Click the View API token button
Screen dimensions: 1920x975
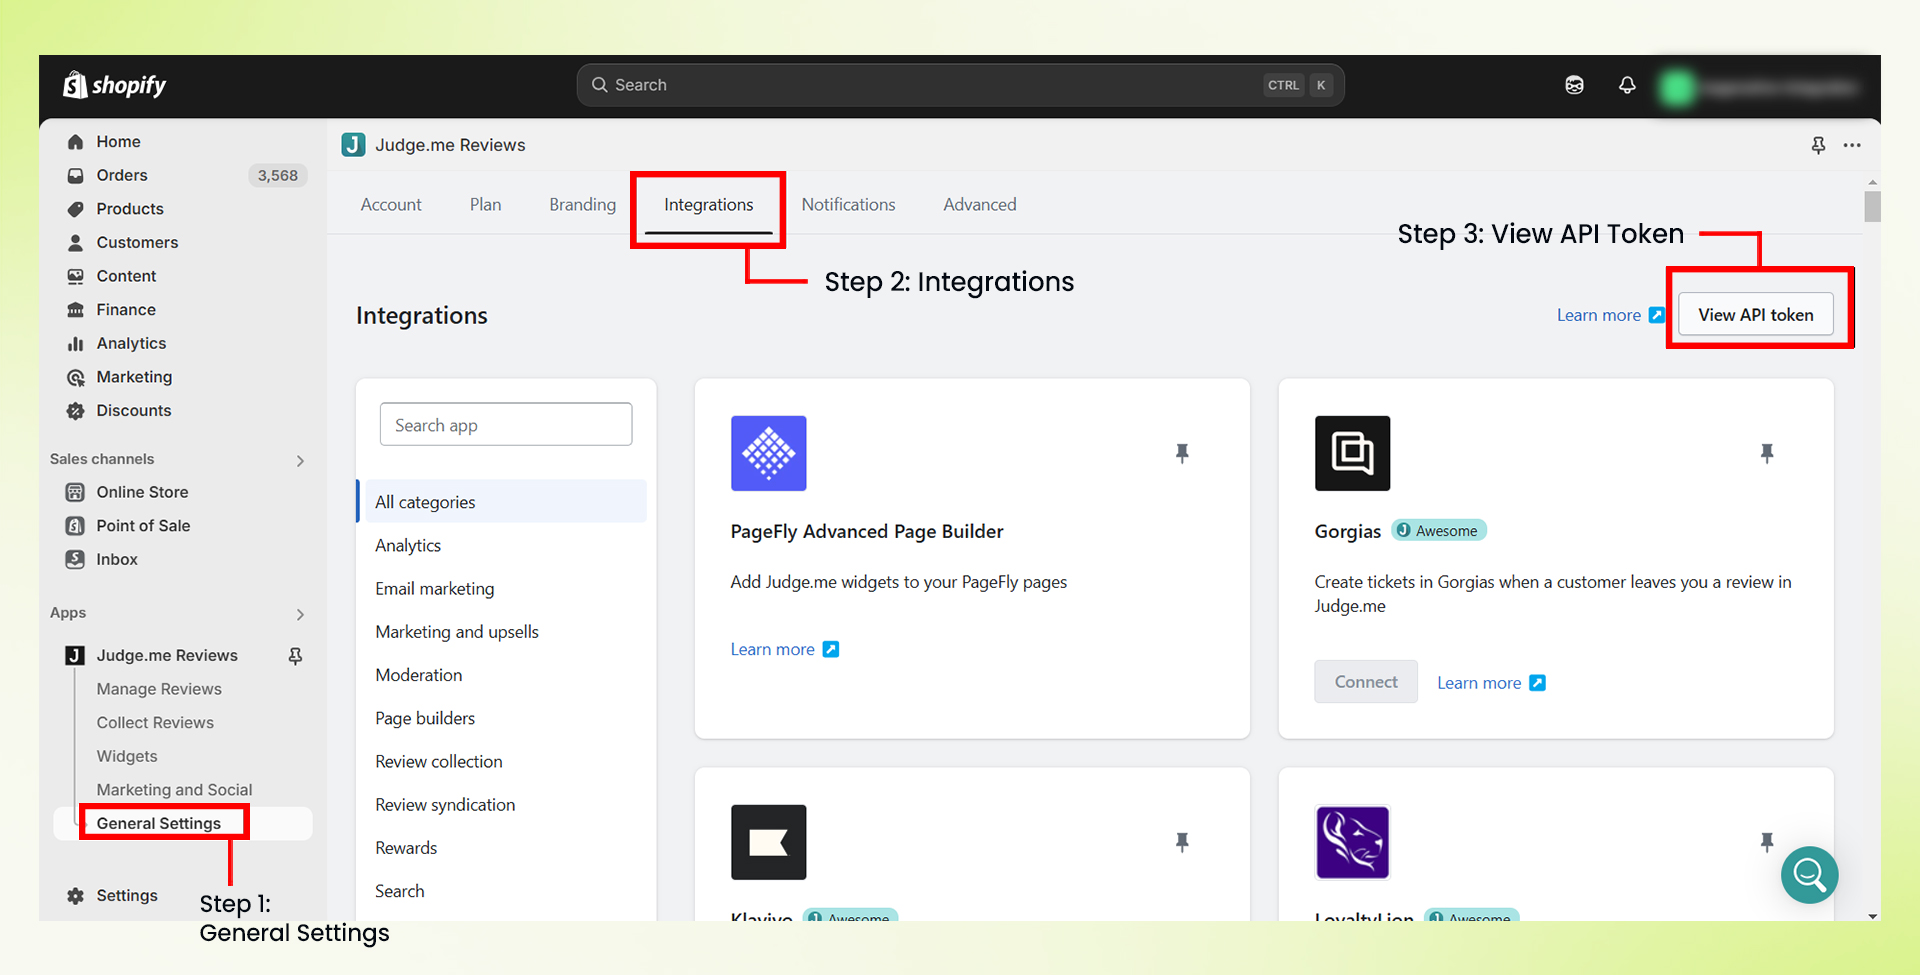(x=1755, y=315)
